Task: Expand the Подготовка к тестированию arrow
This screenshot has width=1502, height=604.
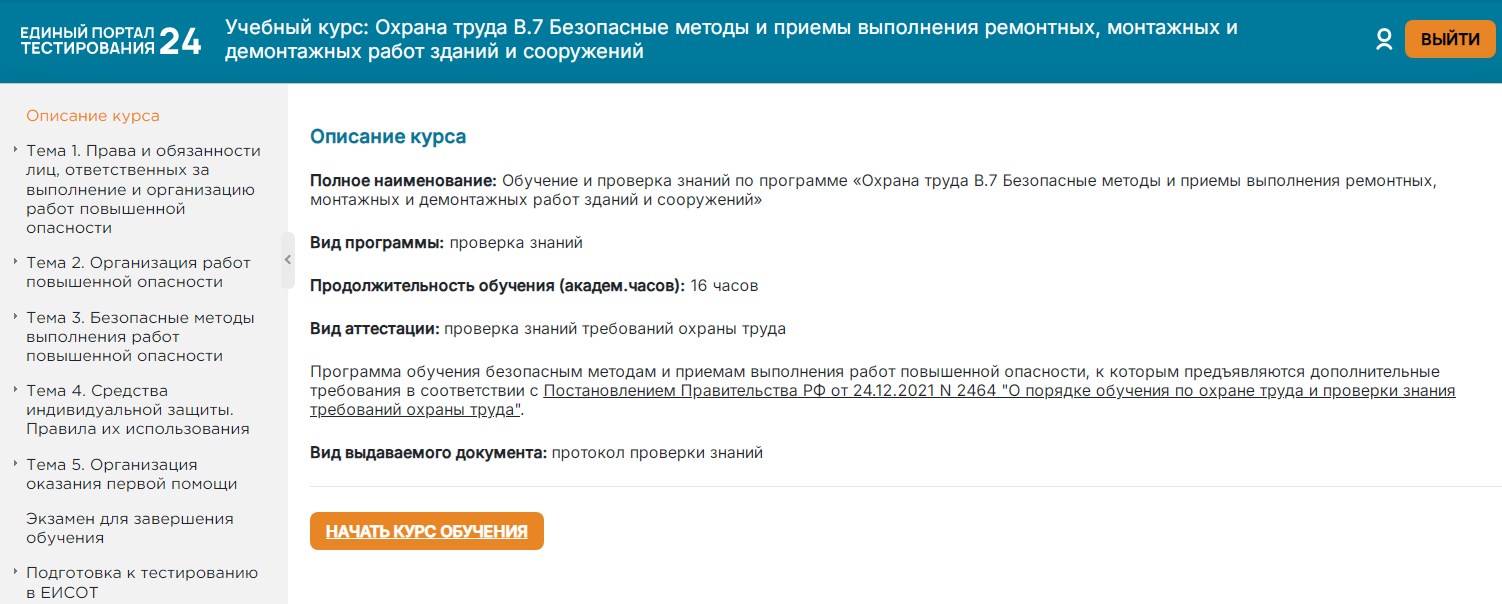Action: click(x=16, y=572)
